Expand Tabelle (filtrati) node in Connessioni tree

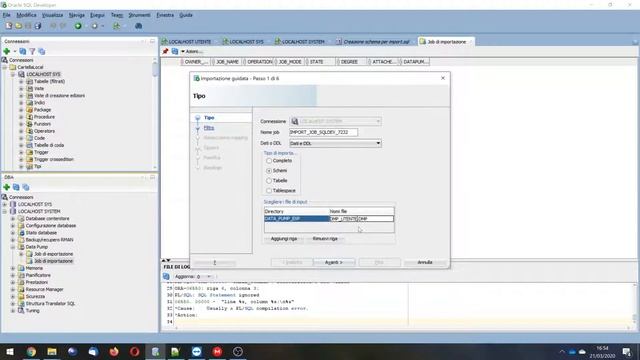coord(21,81)
